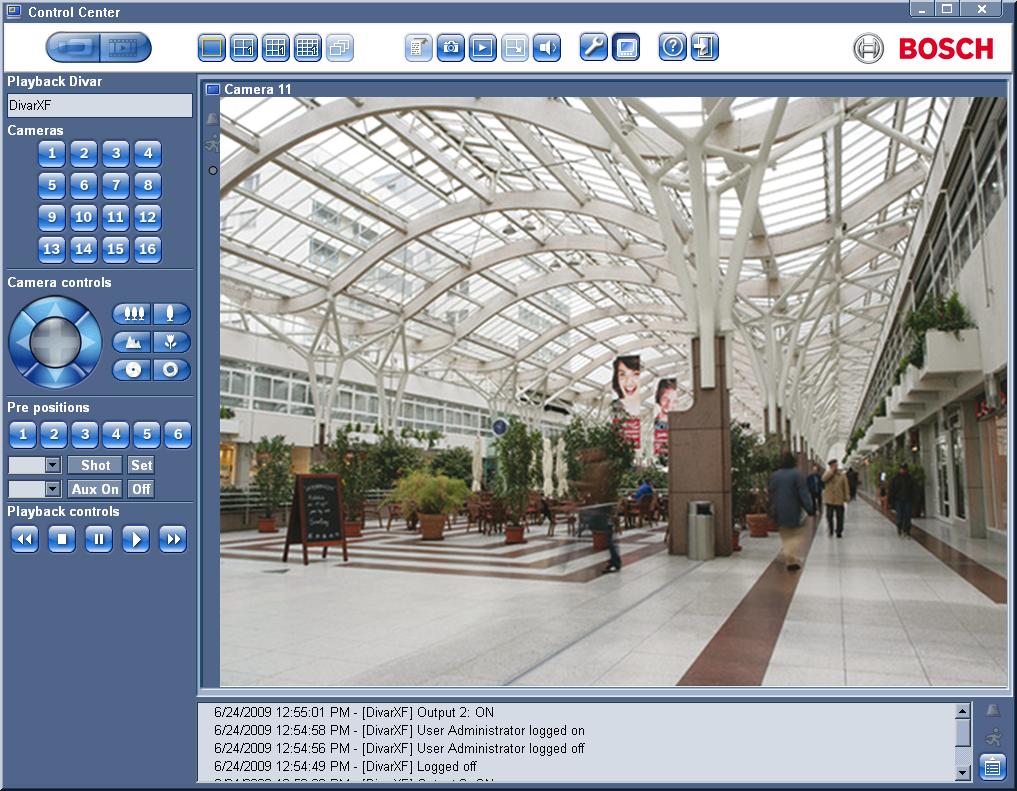Open the text/logbook overlay icon
Image resolution: width=1017 pixels, height=791 pixels.
(418, 47)
